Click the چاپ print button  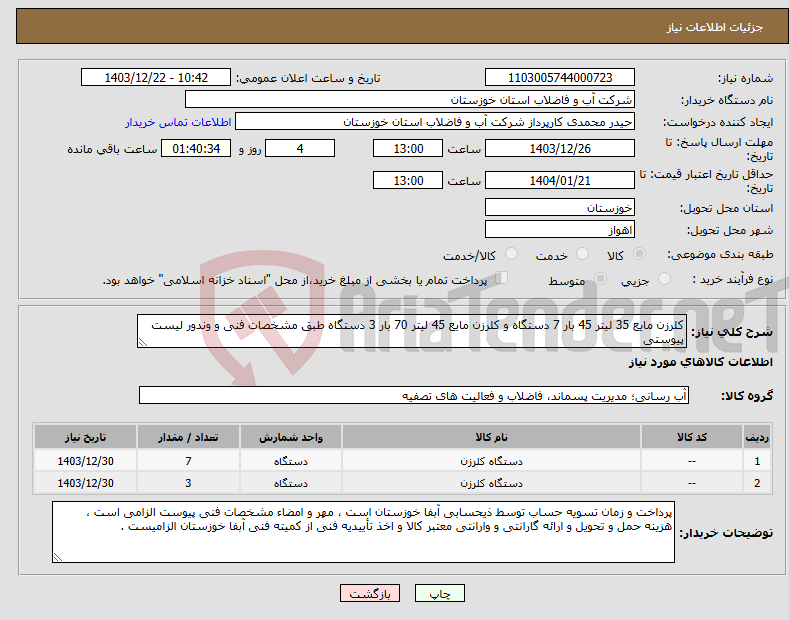pyautogui.click(x=440, y=594)
